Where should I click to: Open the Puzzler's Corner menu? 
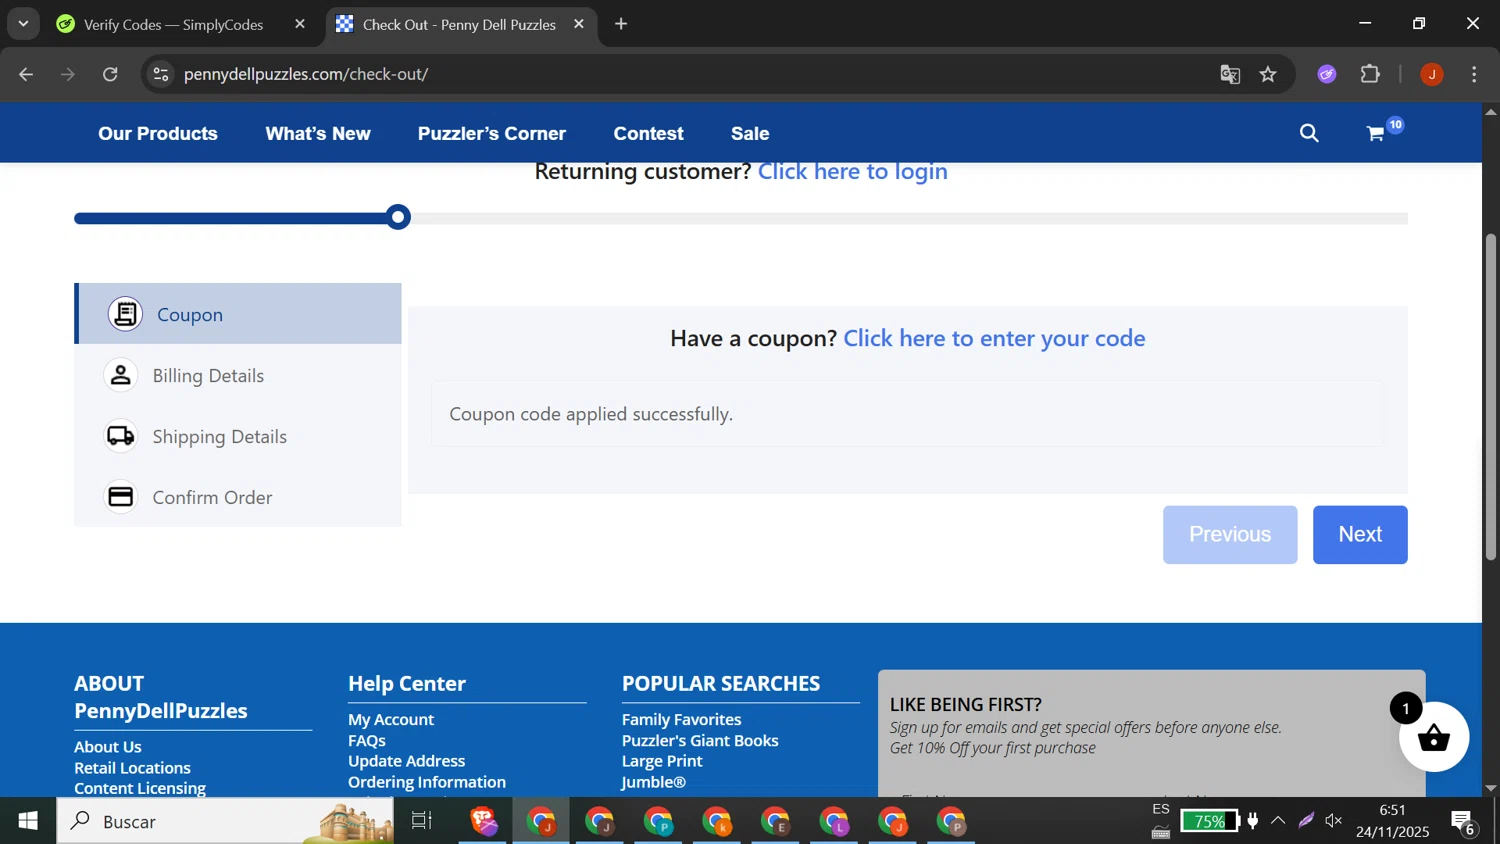[x=492, y=133]
